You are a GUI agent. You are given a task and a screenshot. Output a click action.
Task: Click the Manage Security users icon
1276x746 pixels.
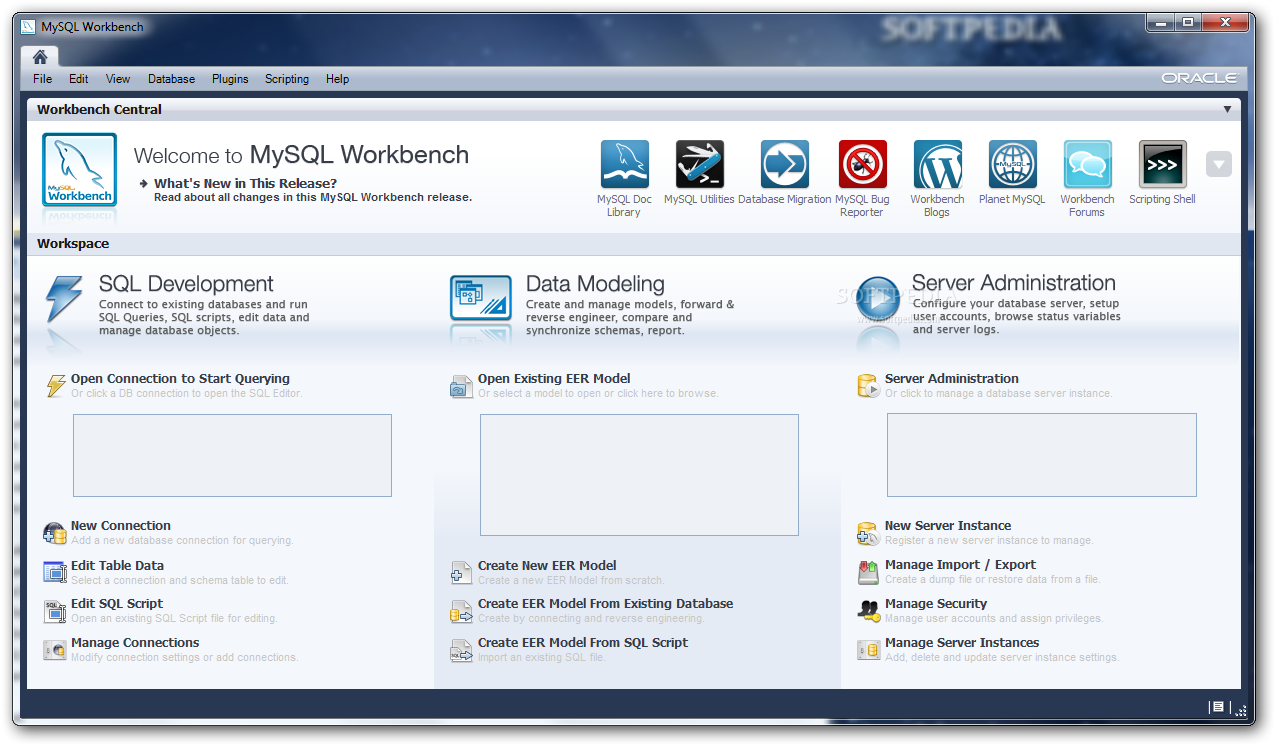868,611
